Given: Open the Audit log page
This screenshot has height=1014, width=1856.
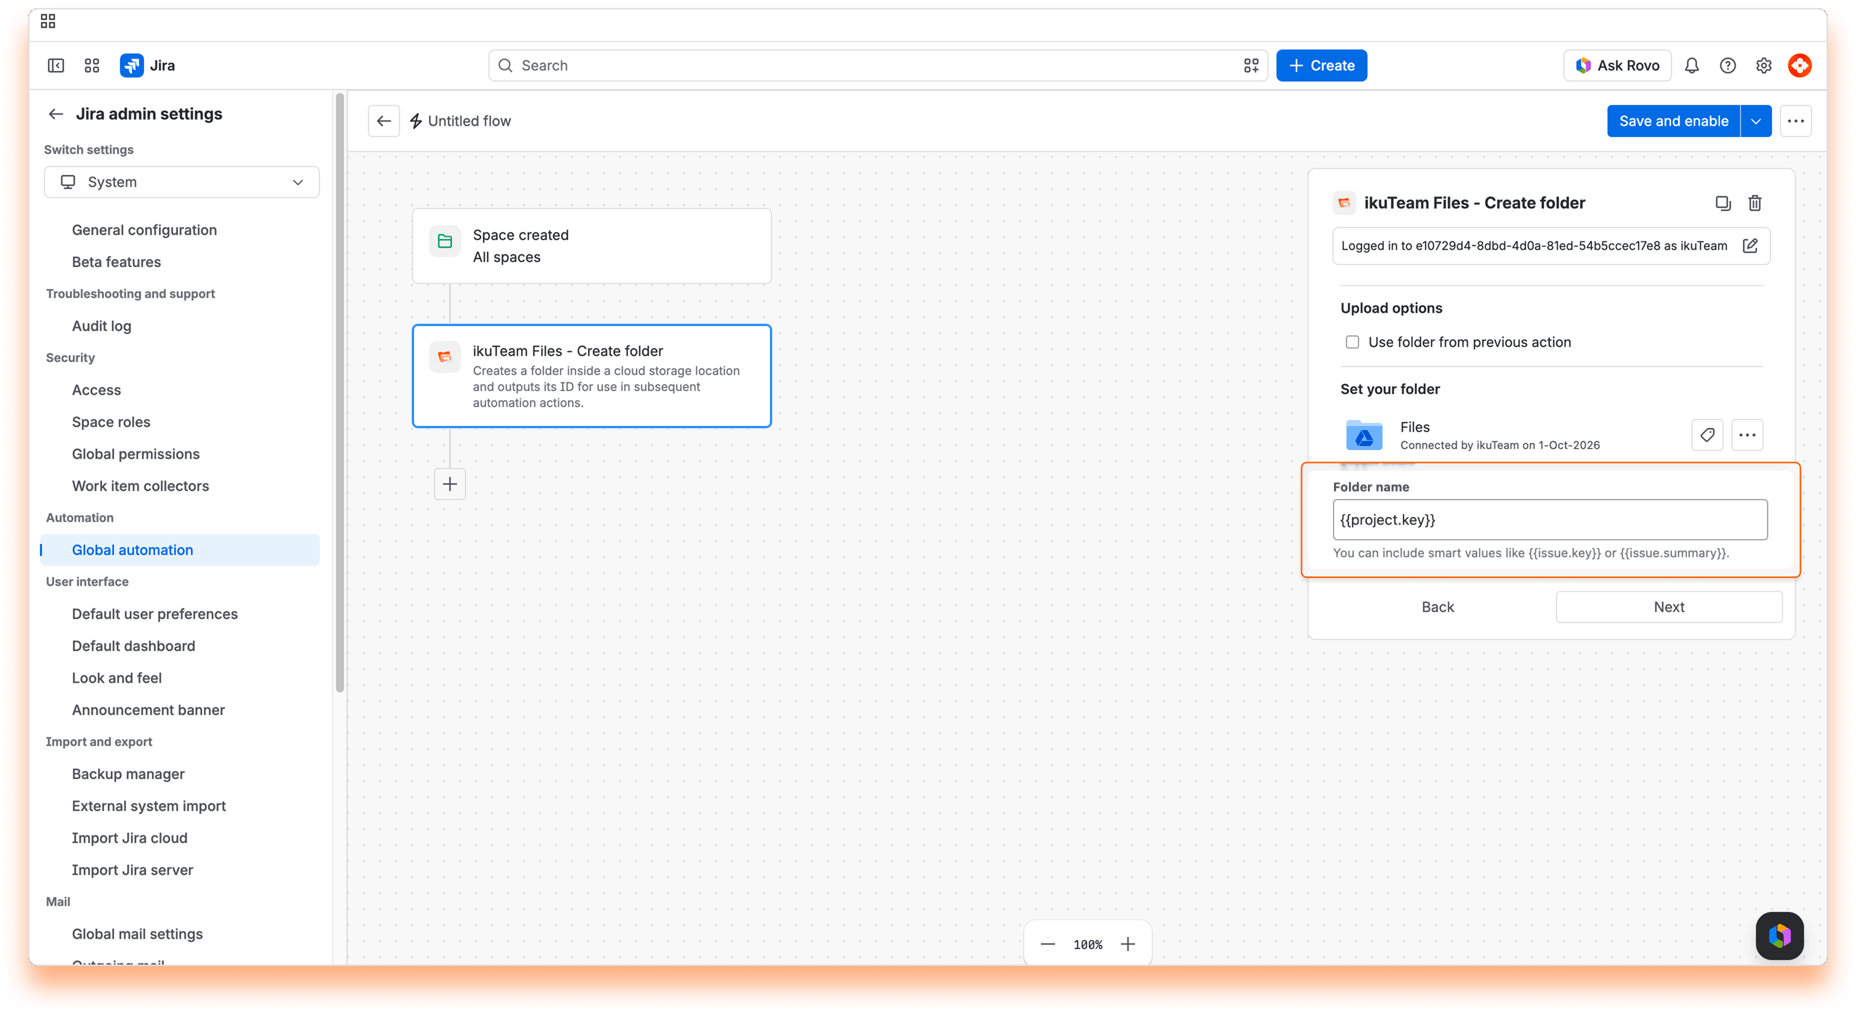Looking at the screenshot, I should click(x=101, y=326).
